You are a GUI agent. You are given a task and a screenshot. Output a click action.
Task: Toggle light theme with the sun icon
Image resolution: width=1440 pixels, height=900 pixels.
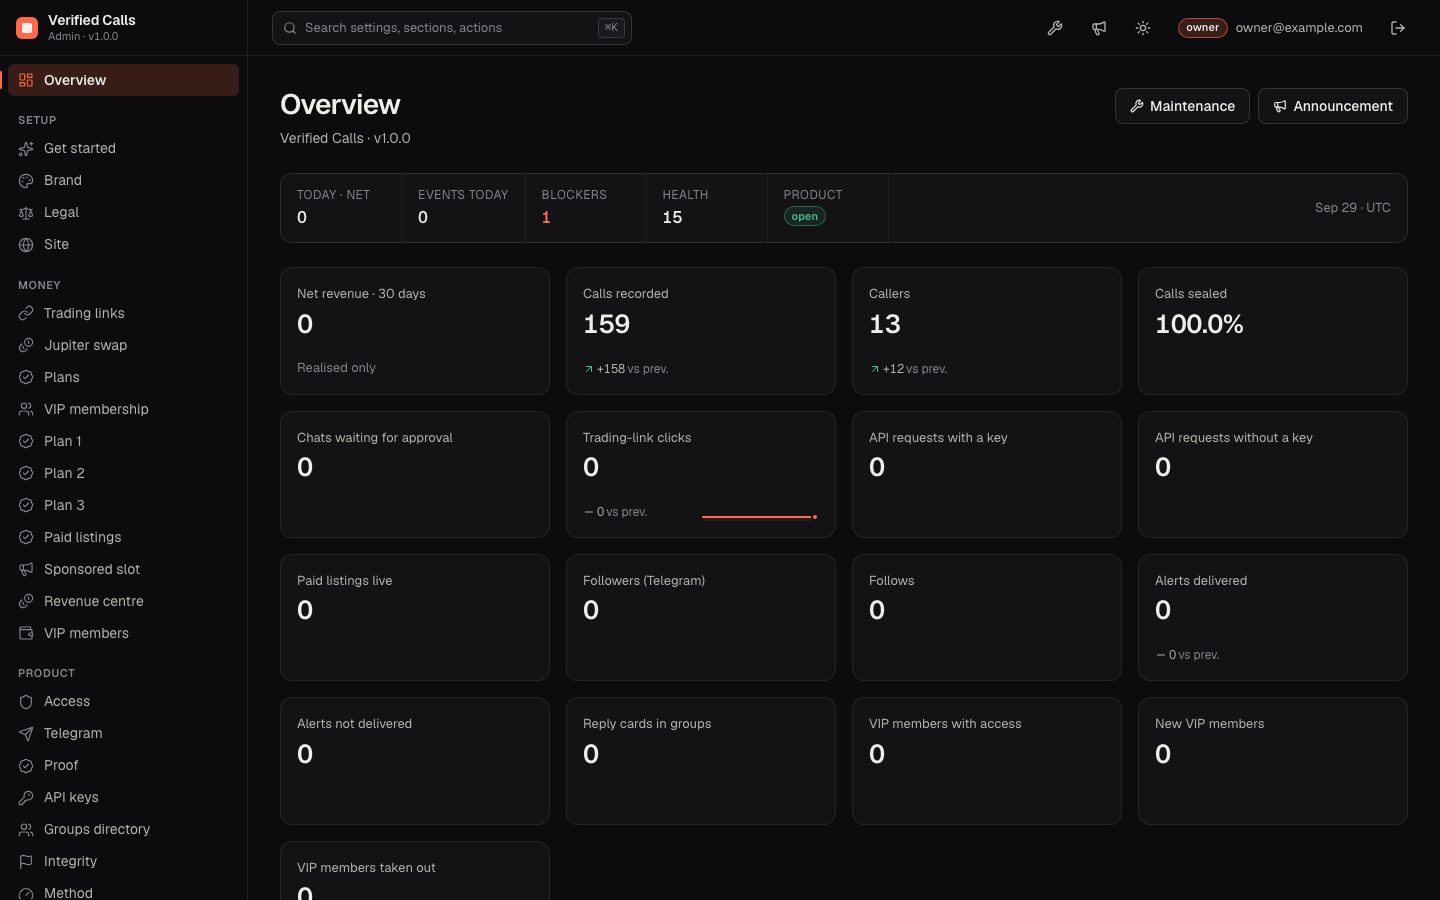(x=1143, y=28)
